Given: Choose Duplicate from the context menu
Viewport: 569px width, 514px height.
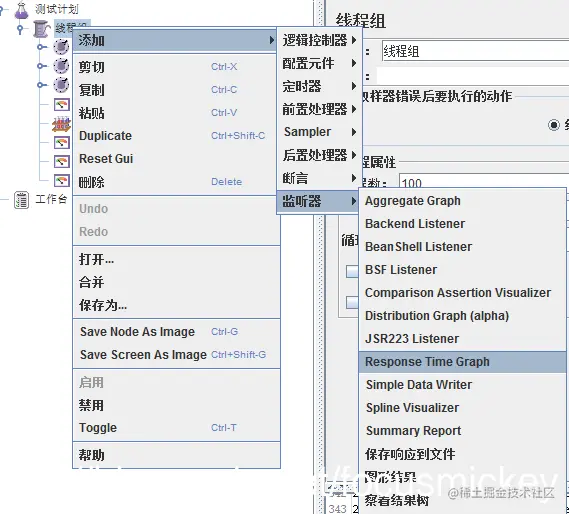Looking at the screenshot, I should [x=175, y=136].
